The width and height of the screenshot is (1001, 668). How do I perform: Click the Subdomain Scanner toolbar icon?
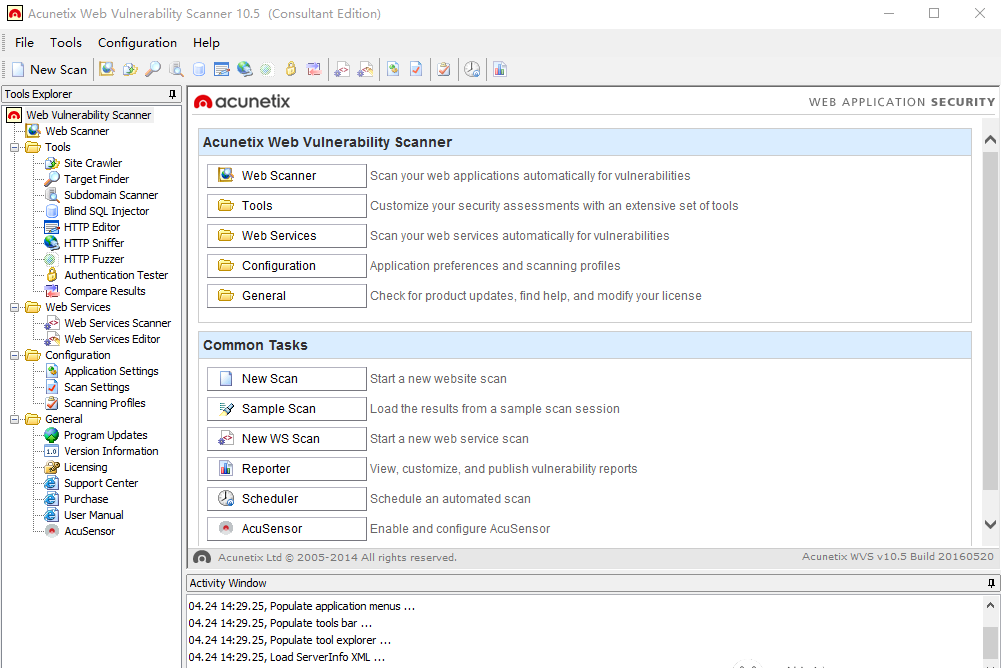176,69
